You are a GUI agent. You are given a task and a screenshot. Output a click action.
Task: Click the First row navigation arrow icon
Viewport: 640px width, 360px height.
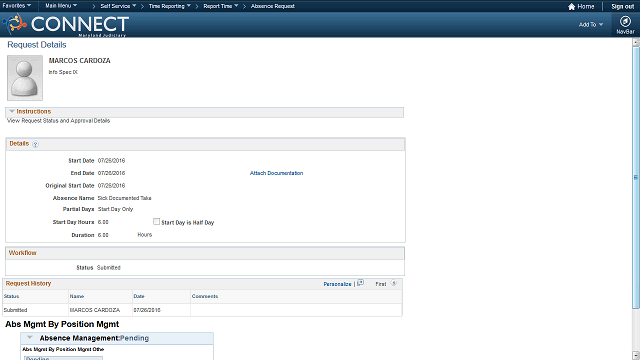pos(393,283)
